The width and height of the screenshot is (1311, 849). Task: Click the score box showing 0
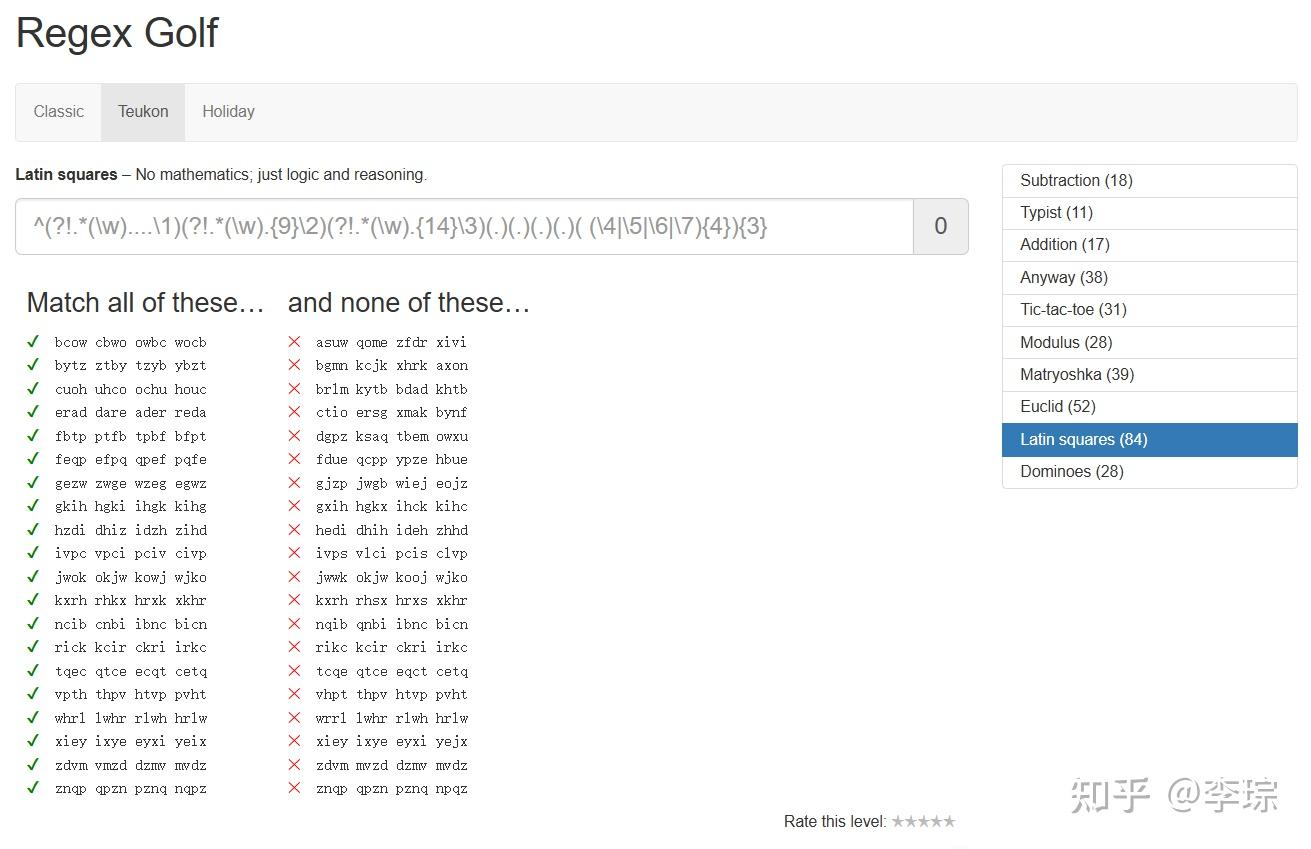tap(940, 227)
